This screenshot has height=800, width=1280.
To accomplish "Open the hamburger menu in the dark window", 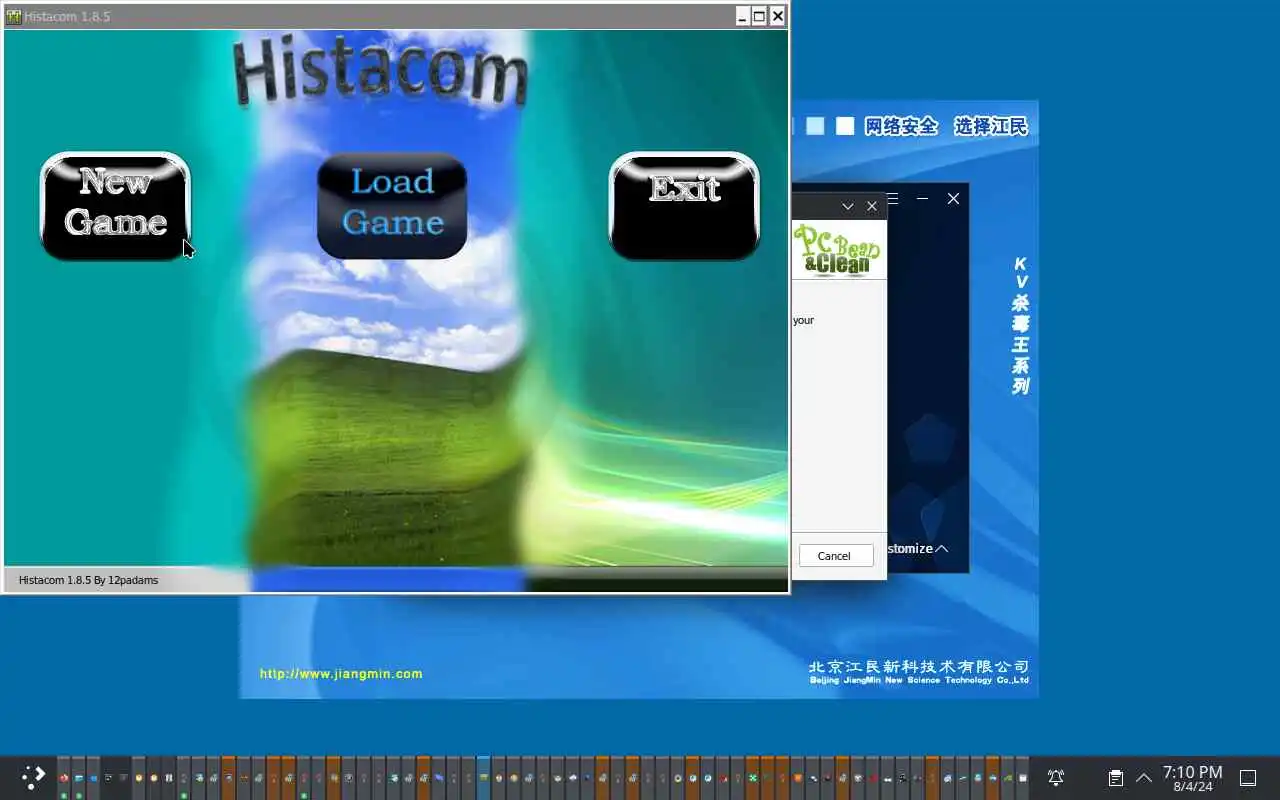I will (892, 199).
